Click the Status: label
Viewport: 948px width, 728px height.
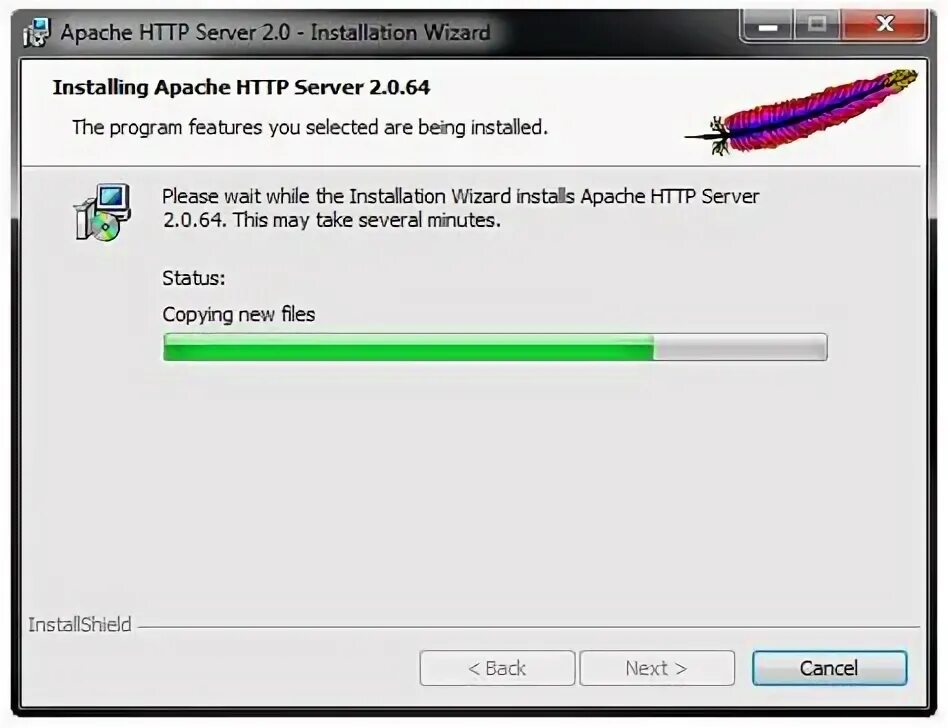click(193, 278)
